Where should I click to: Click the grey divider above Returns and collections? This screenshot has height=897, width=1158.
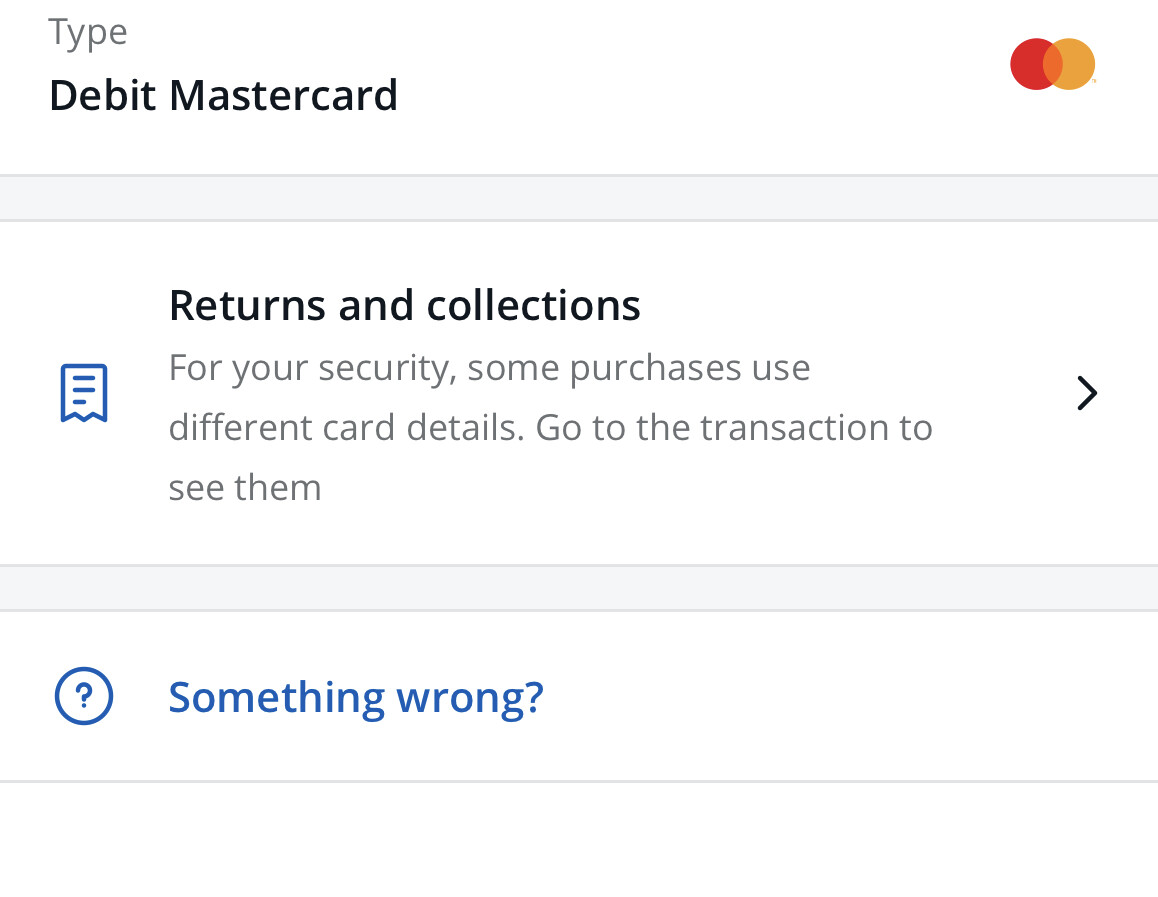pos(579,198)
